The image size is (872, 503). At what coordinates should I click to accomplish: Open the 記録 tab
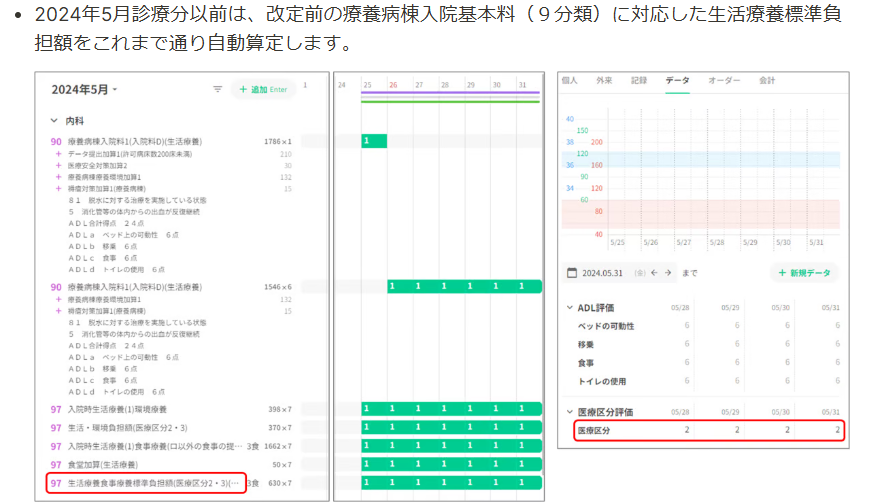(x=639, y=81)
